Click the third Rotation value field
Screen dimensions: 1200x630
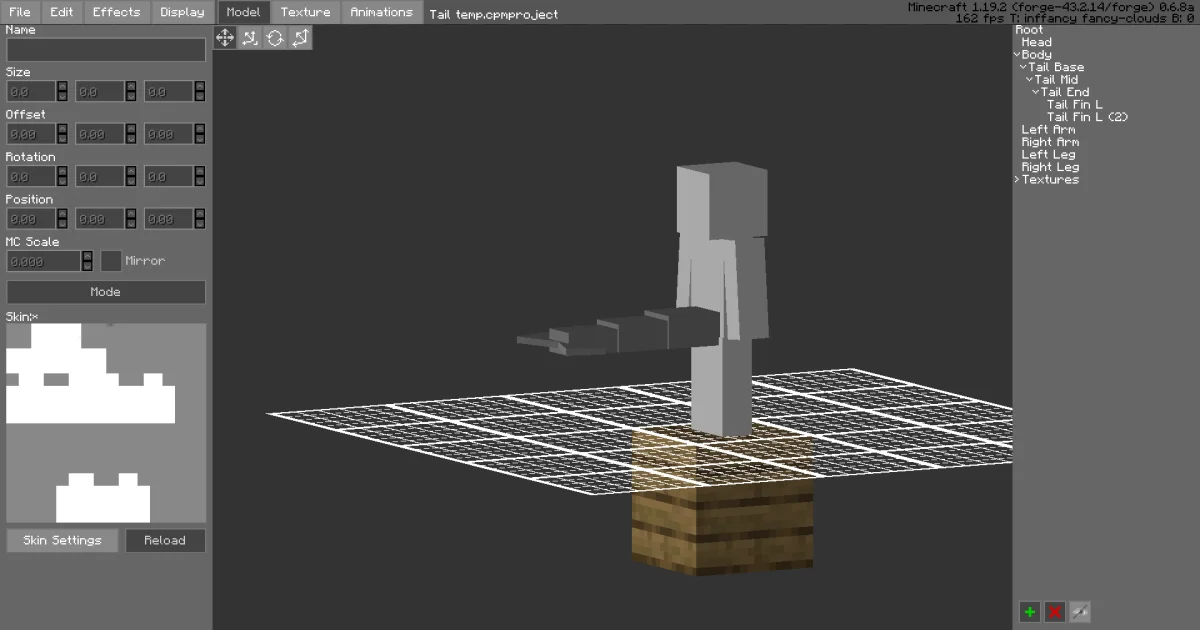click(x=169, y=177)
